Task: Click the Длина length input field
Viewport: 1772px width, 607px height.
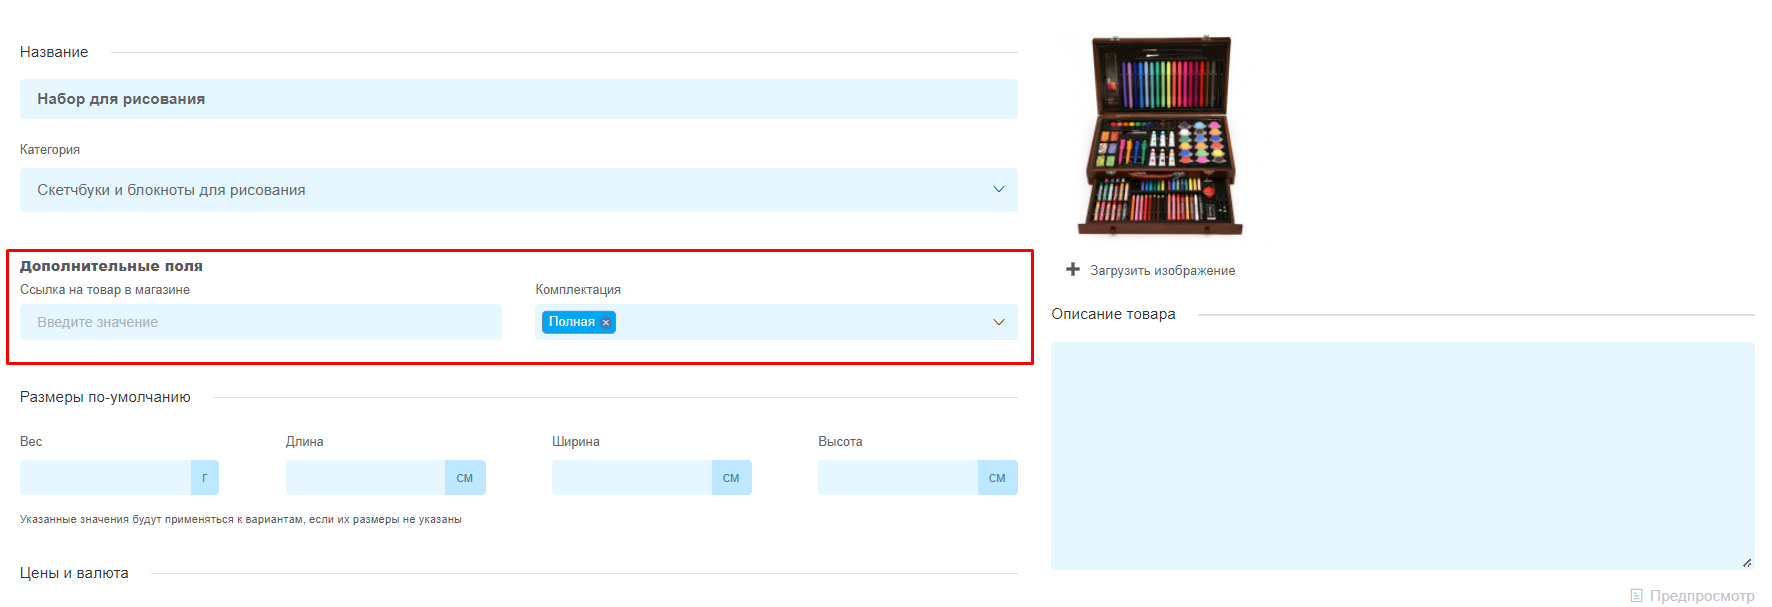Action: (365, 478)
